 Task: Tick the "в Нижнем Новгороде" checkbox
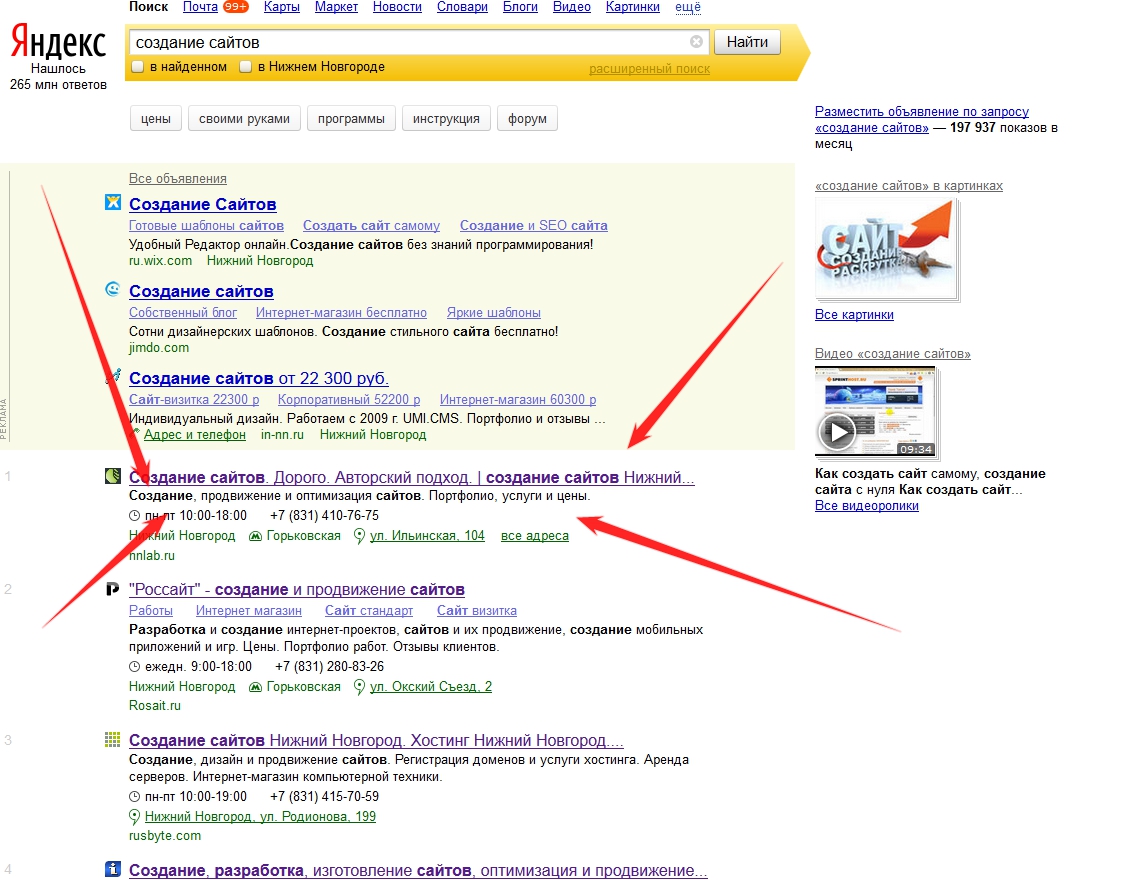(246, 67)
